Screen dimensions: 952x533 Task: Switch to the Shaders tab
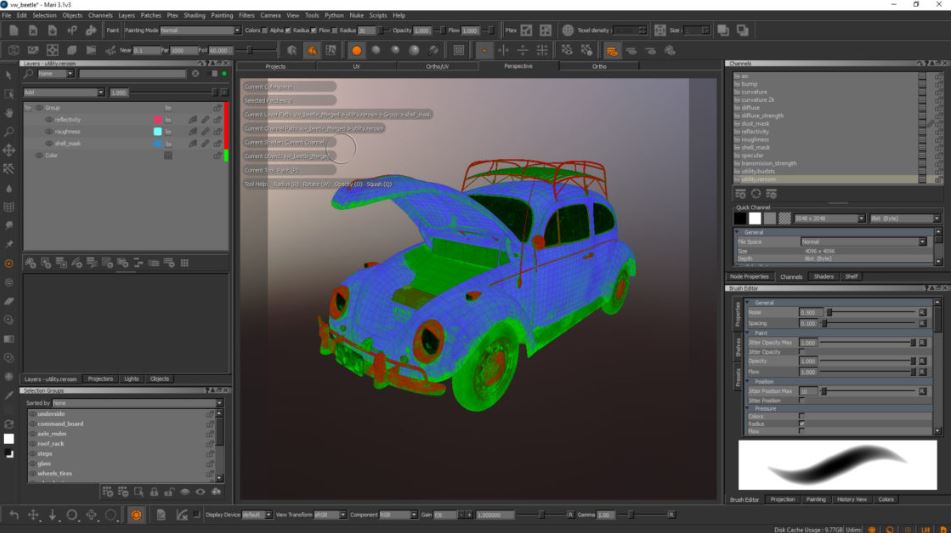(x=823, y=276)
